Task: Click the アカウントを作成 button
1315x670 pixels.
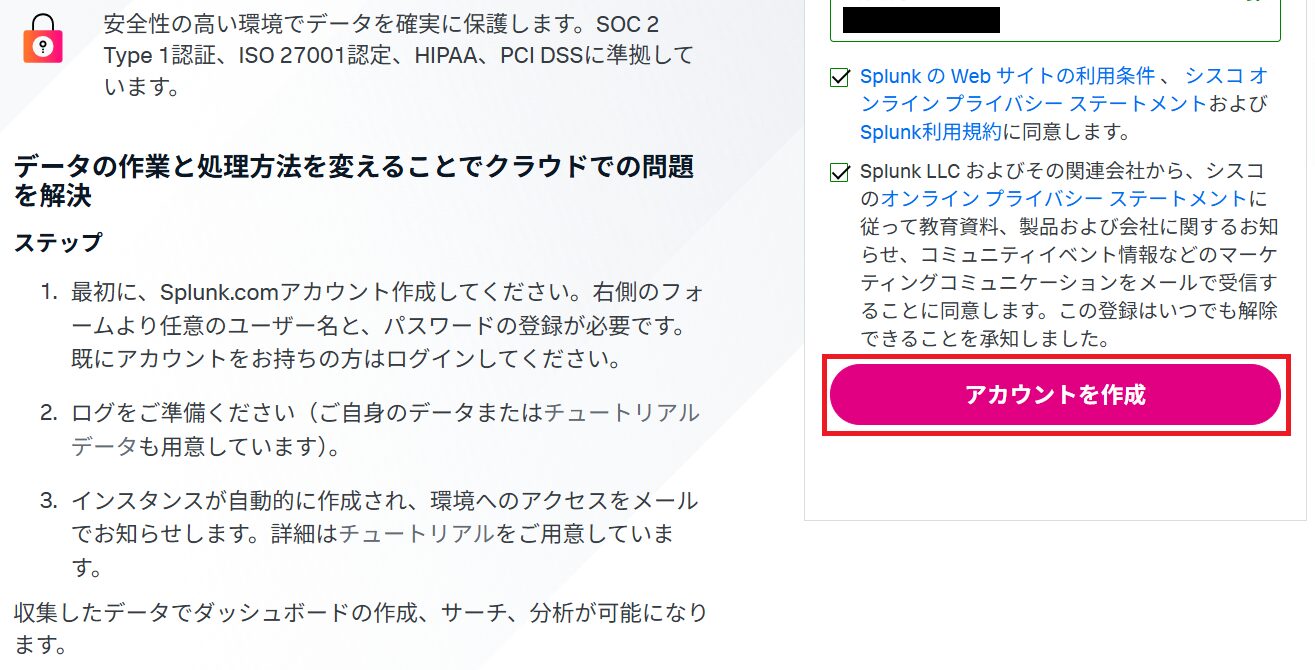Action: click(1055, 395)
